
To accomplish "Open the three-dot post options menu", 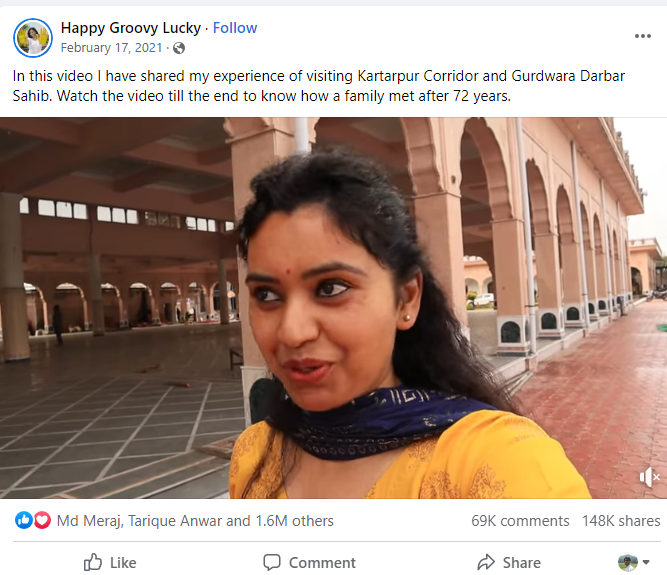I will pos(643,36).
